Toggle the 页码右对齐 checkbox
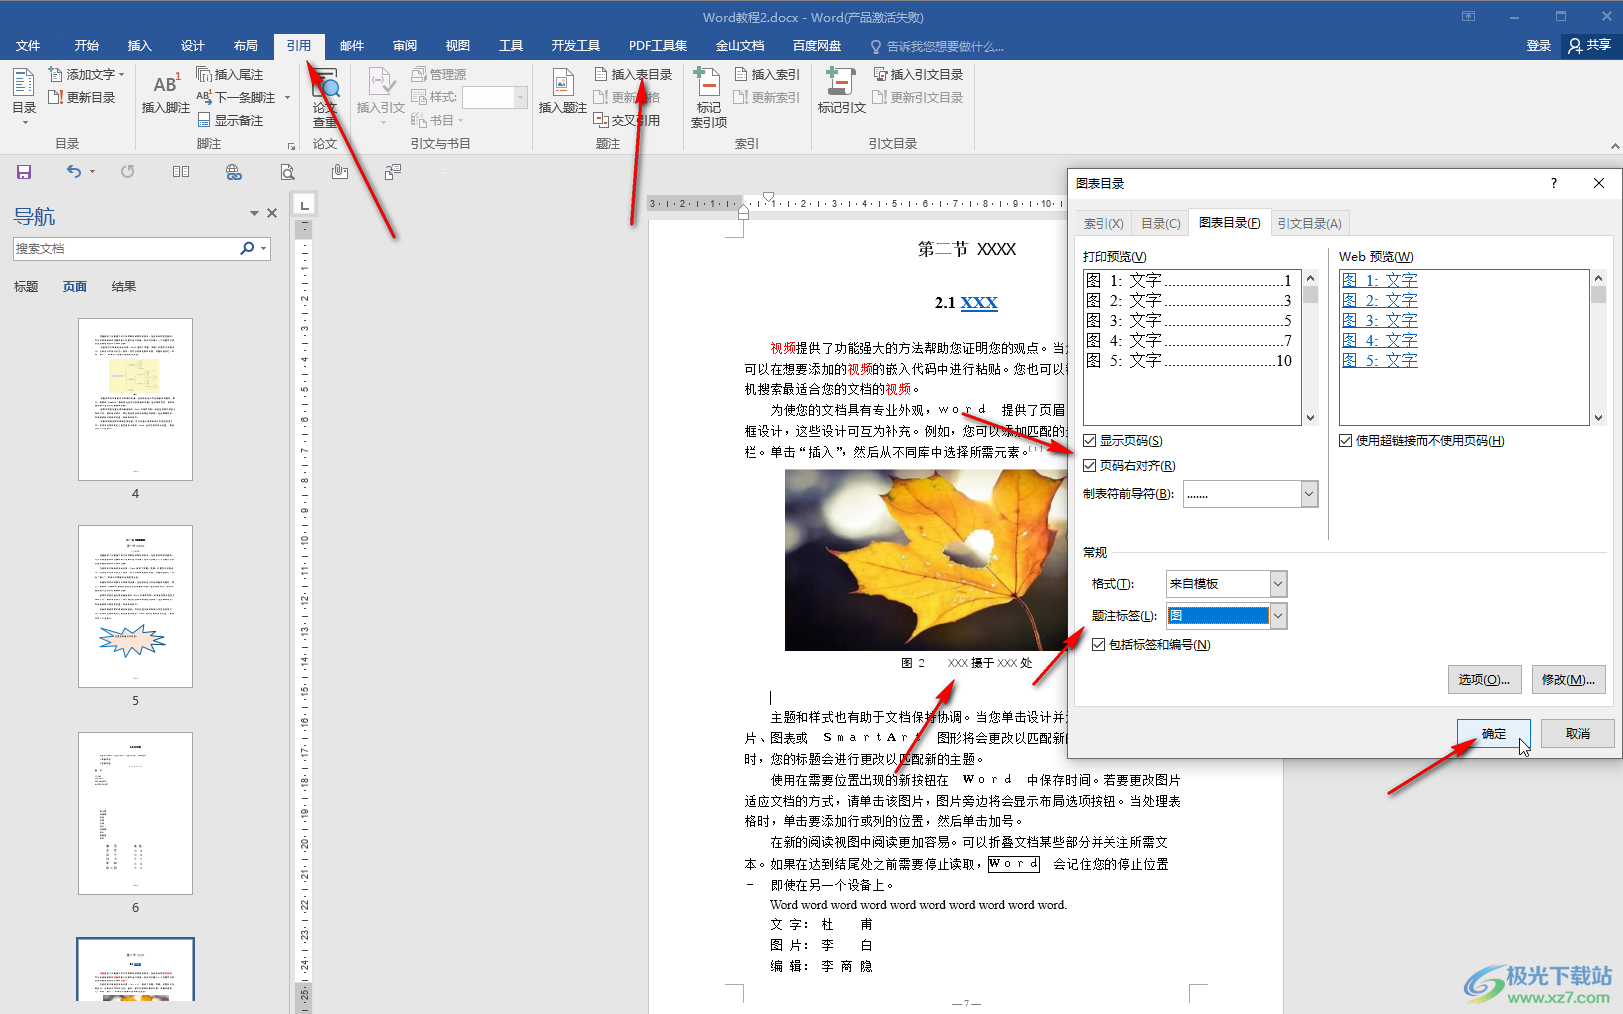This screenshot has width=1623, height=1014. [1090, 466]
